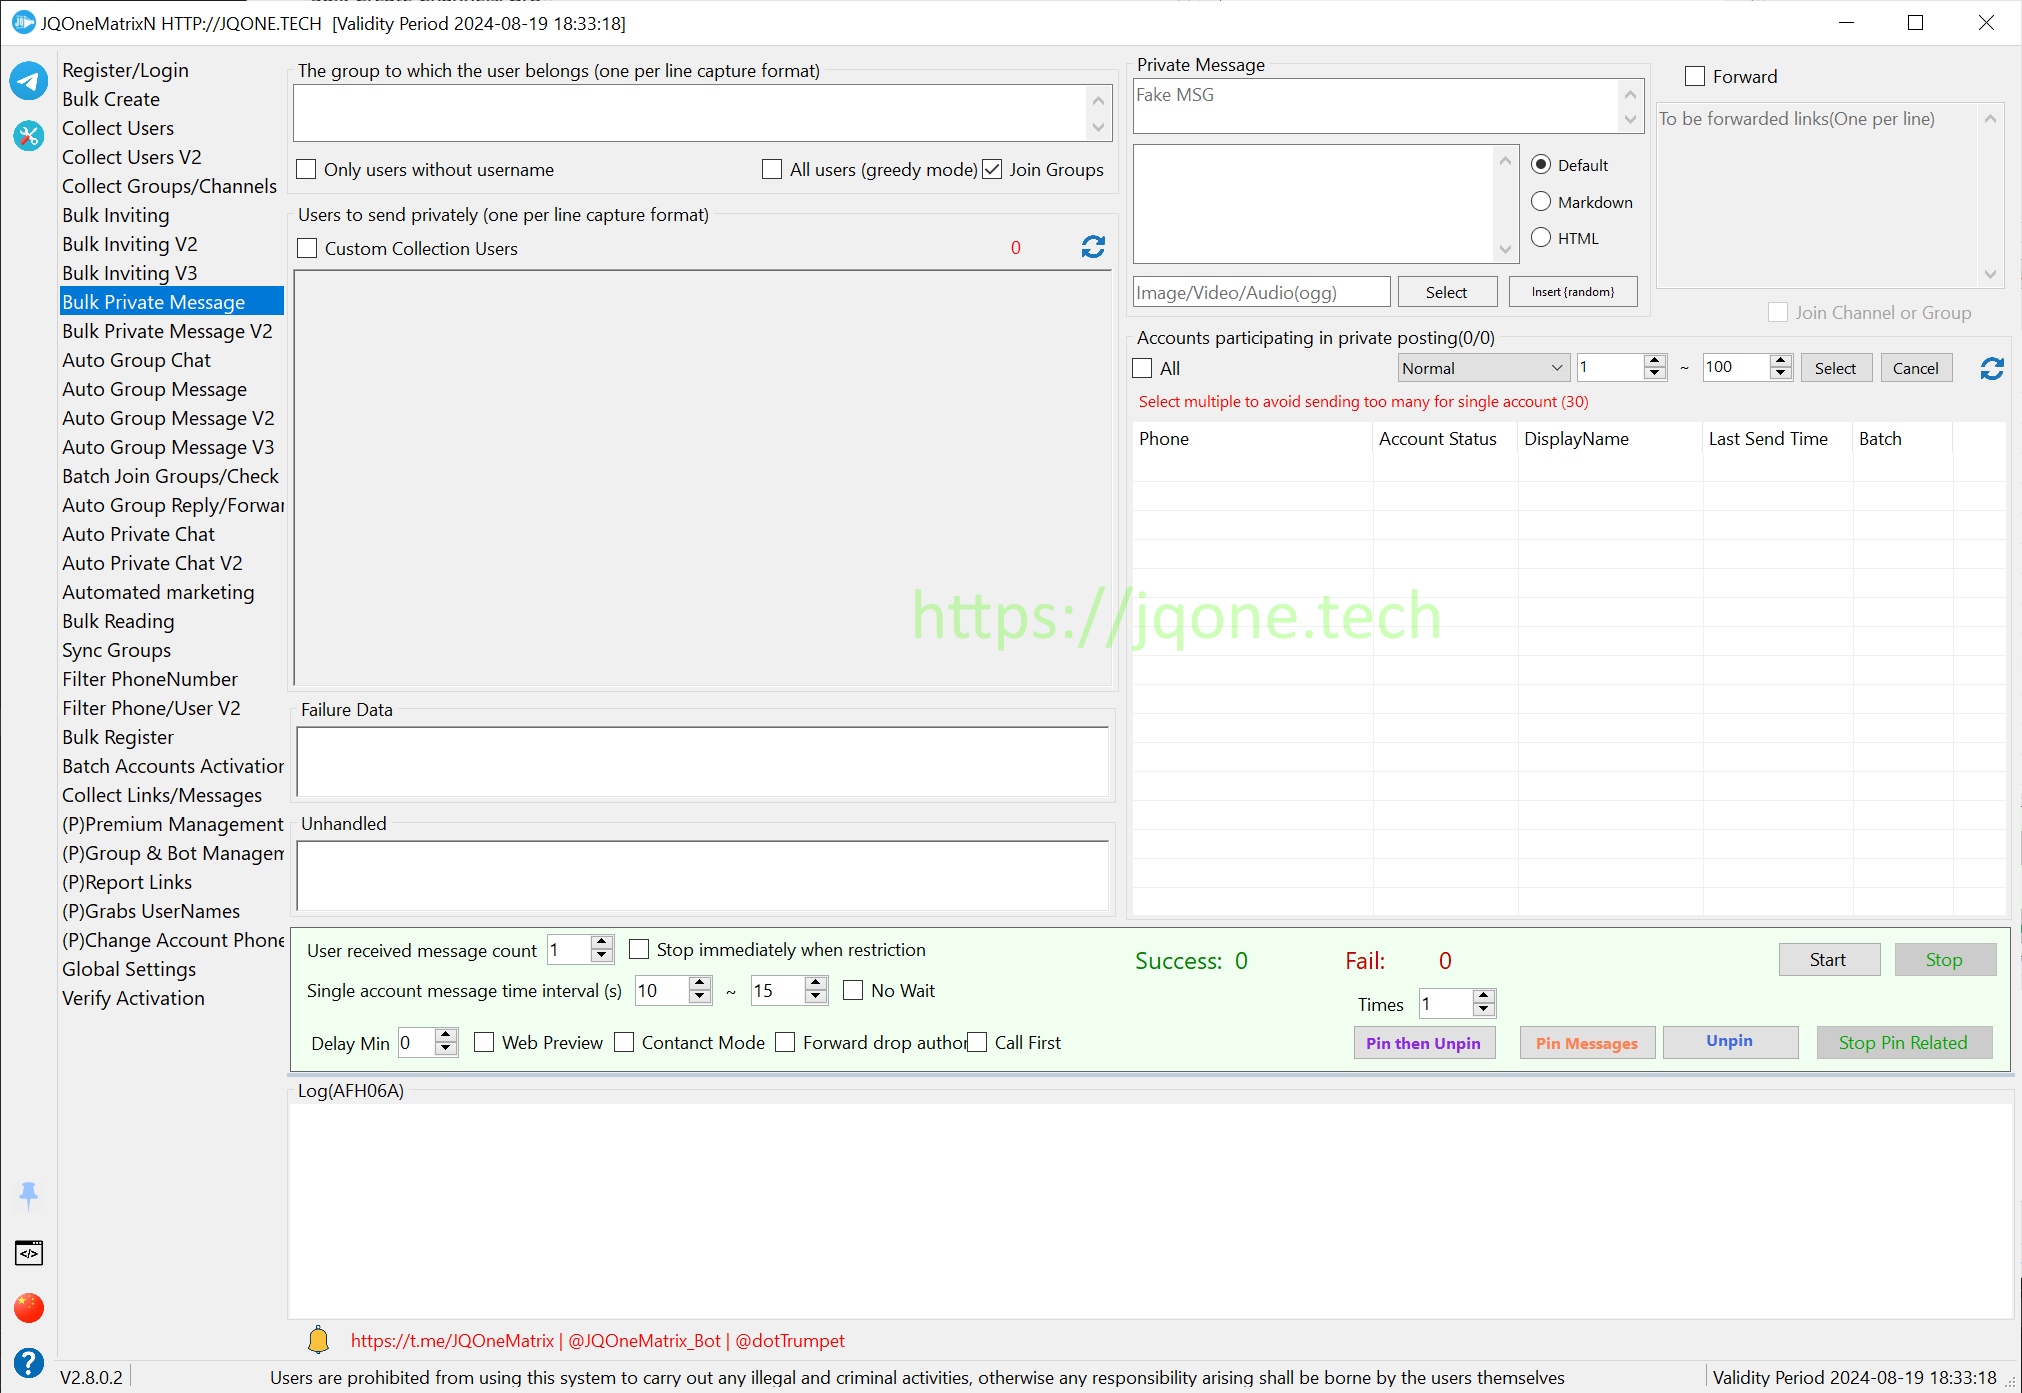Increase the account range end 100 value
Viewport: 2022px width, 1393px height.
(1780, 360)
